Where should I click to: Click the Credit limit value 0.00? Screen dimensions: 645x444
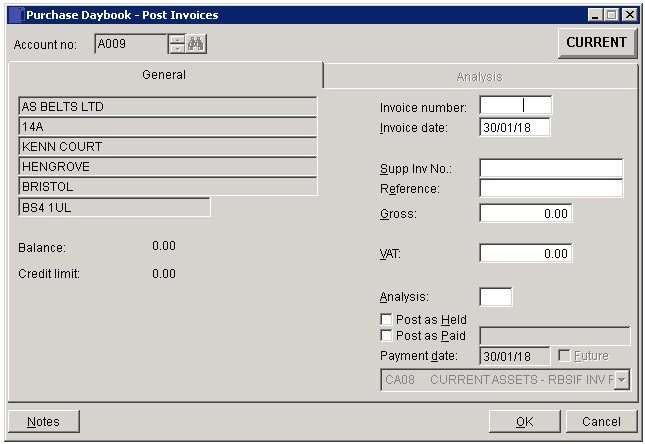[164, 274]
